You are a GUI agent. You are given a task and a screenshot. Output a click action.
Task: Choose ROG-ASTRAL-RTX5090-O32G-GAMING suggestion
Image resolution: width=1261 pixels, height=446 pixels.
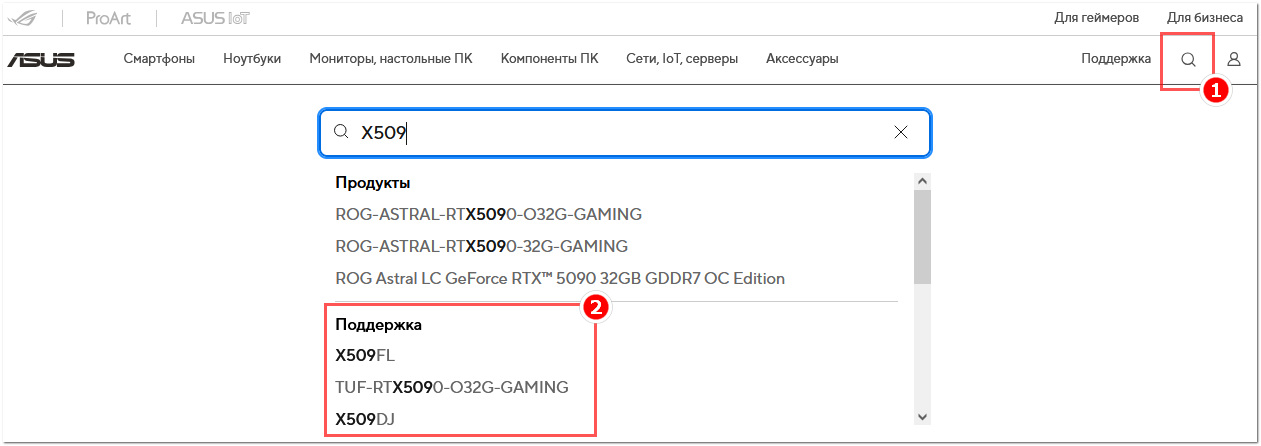(489, 214)
